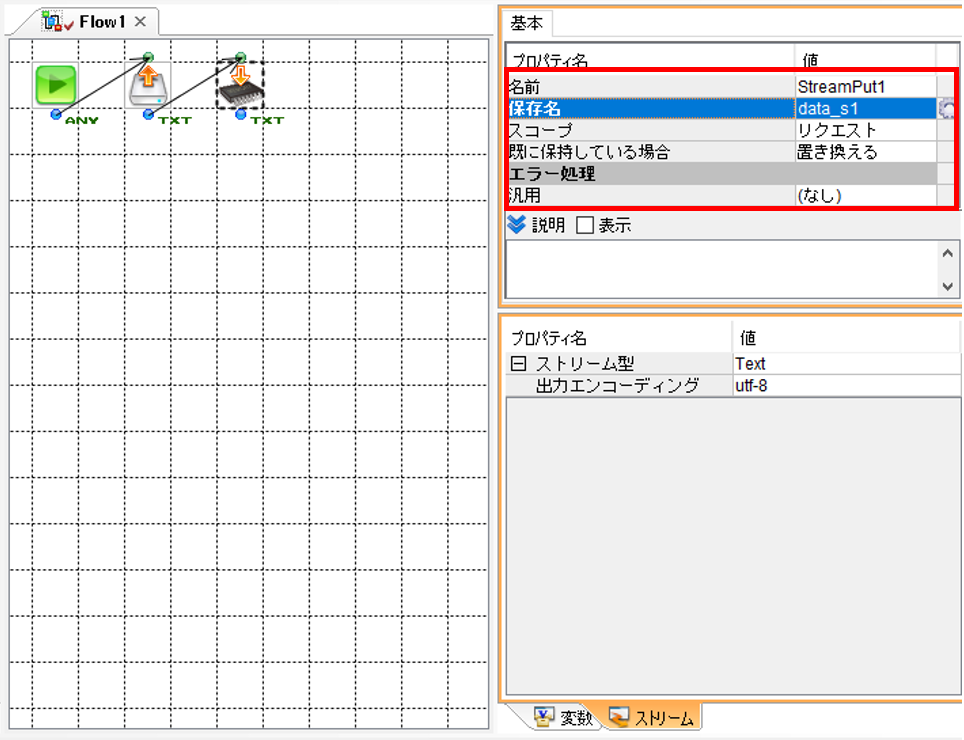The width and height of the screenshot is (964, 740).
Task: Close the Flow1 tab
Action: tap(140, 22)
